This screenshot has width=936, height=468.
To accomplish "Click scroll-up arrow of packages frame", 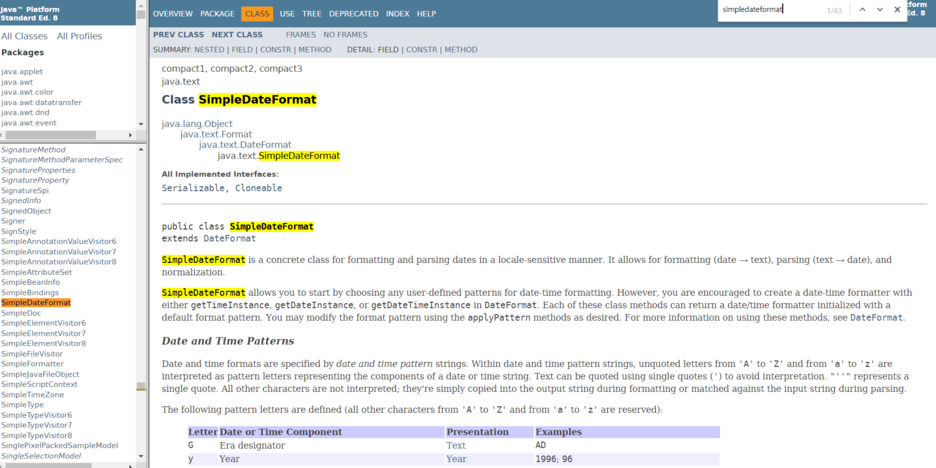I will (141, 4).
